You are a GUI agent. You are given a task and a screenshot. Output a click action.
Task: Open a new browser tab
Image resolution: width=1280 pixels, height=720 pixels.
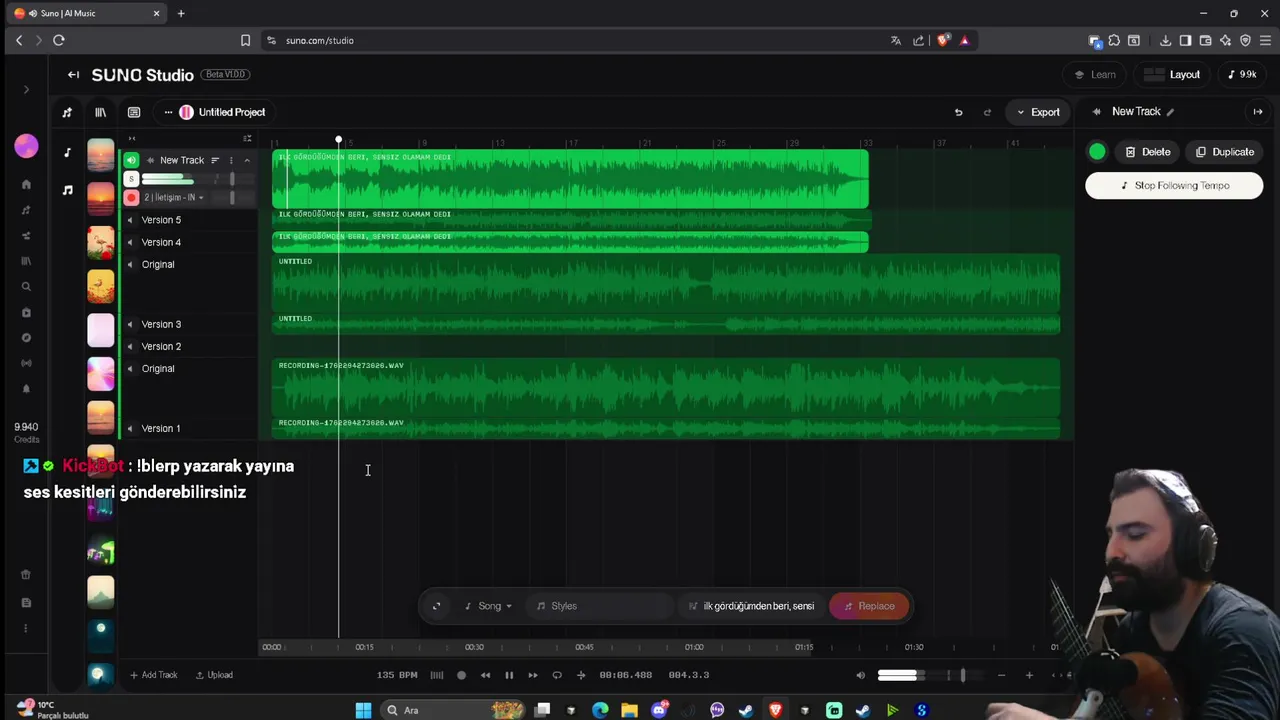click(181, 14)
